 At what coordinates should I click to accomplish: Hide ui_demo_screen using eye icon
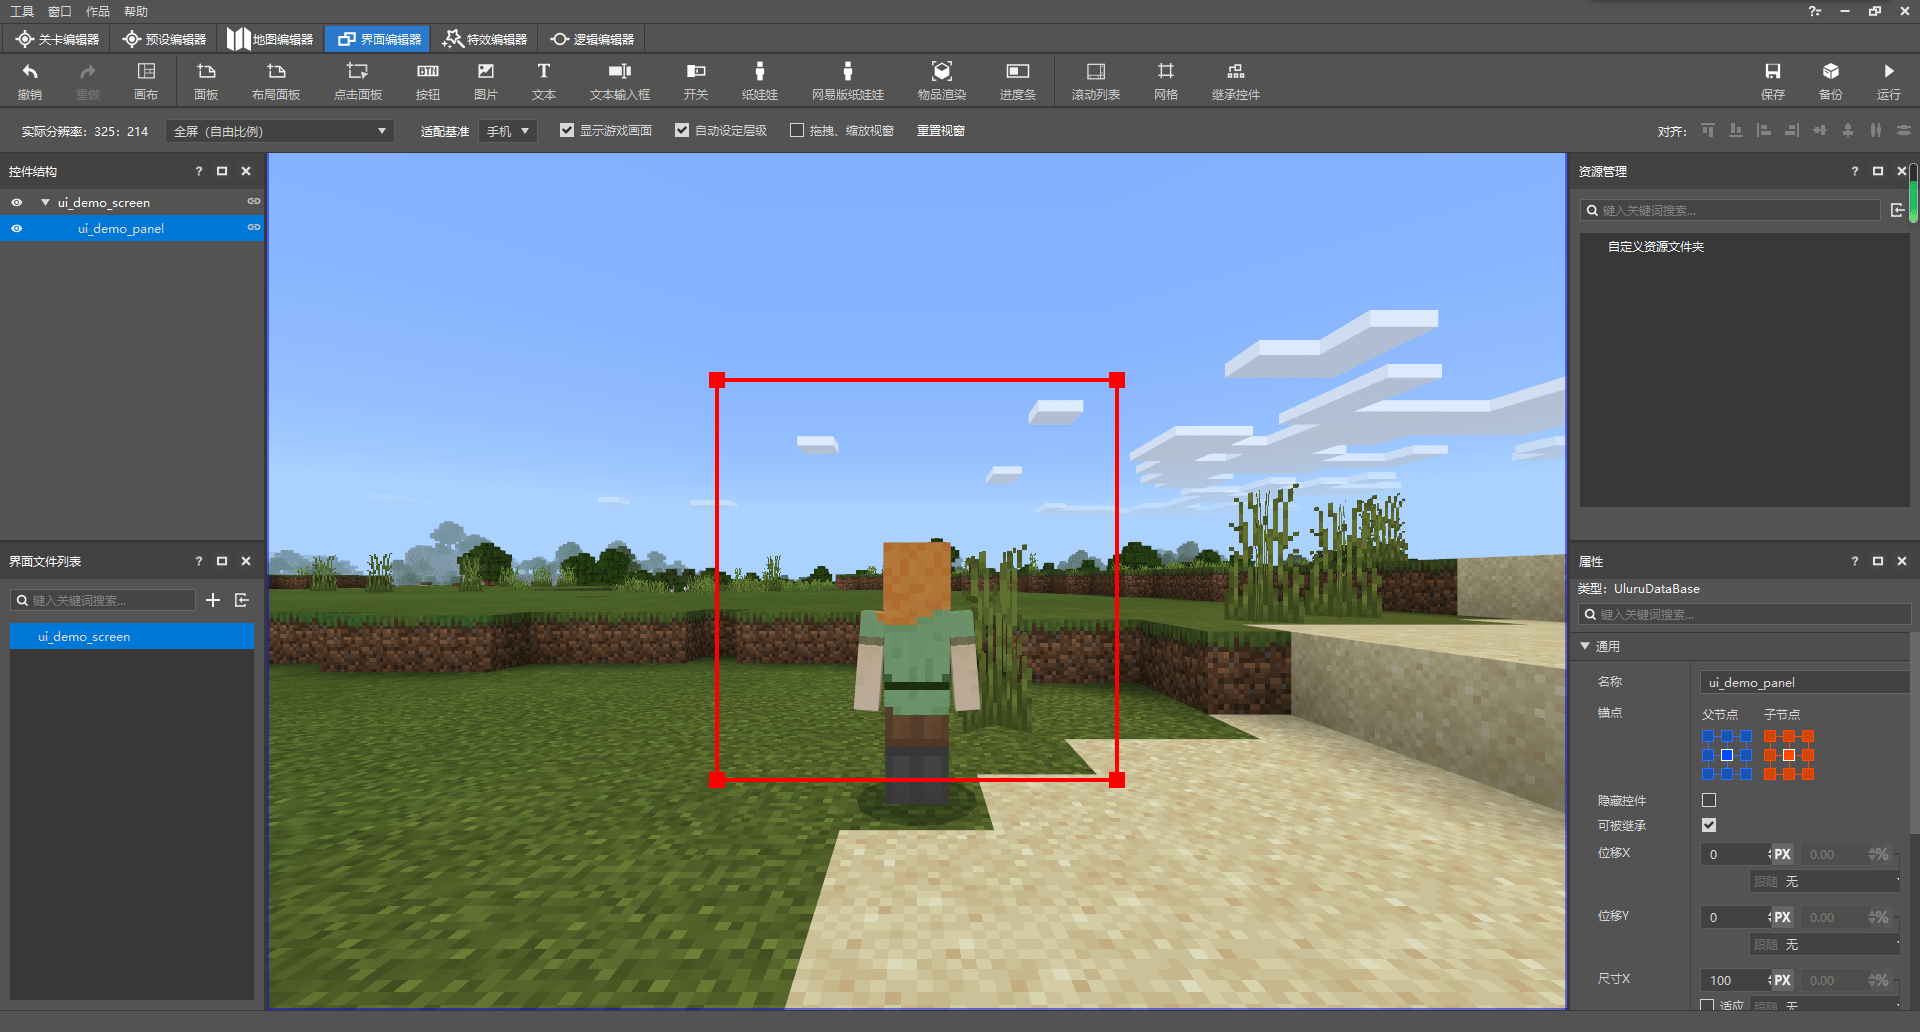click(x=16, y=202)
